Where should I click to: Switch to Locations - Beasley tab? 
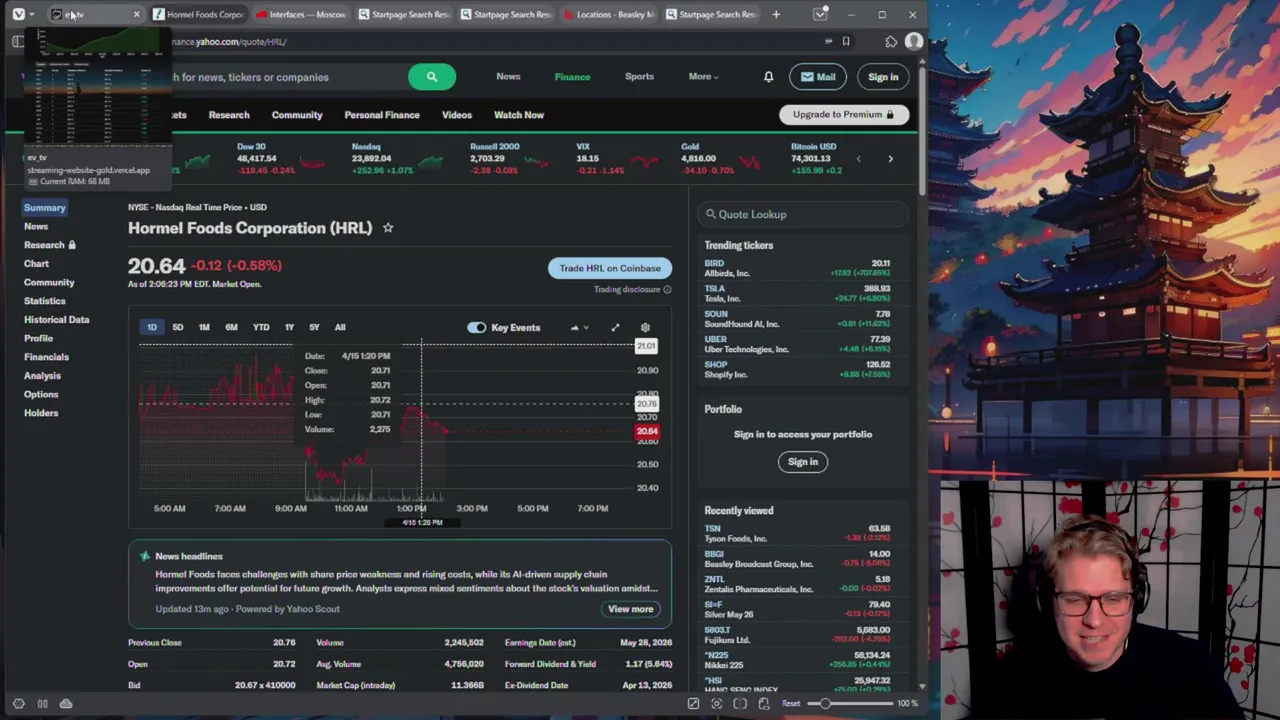click(x=607, y=14)
